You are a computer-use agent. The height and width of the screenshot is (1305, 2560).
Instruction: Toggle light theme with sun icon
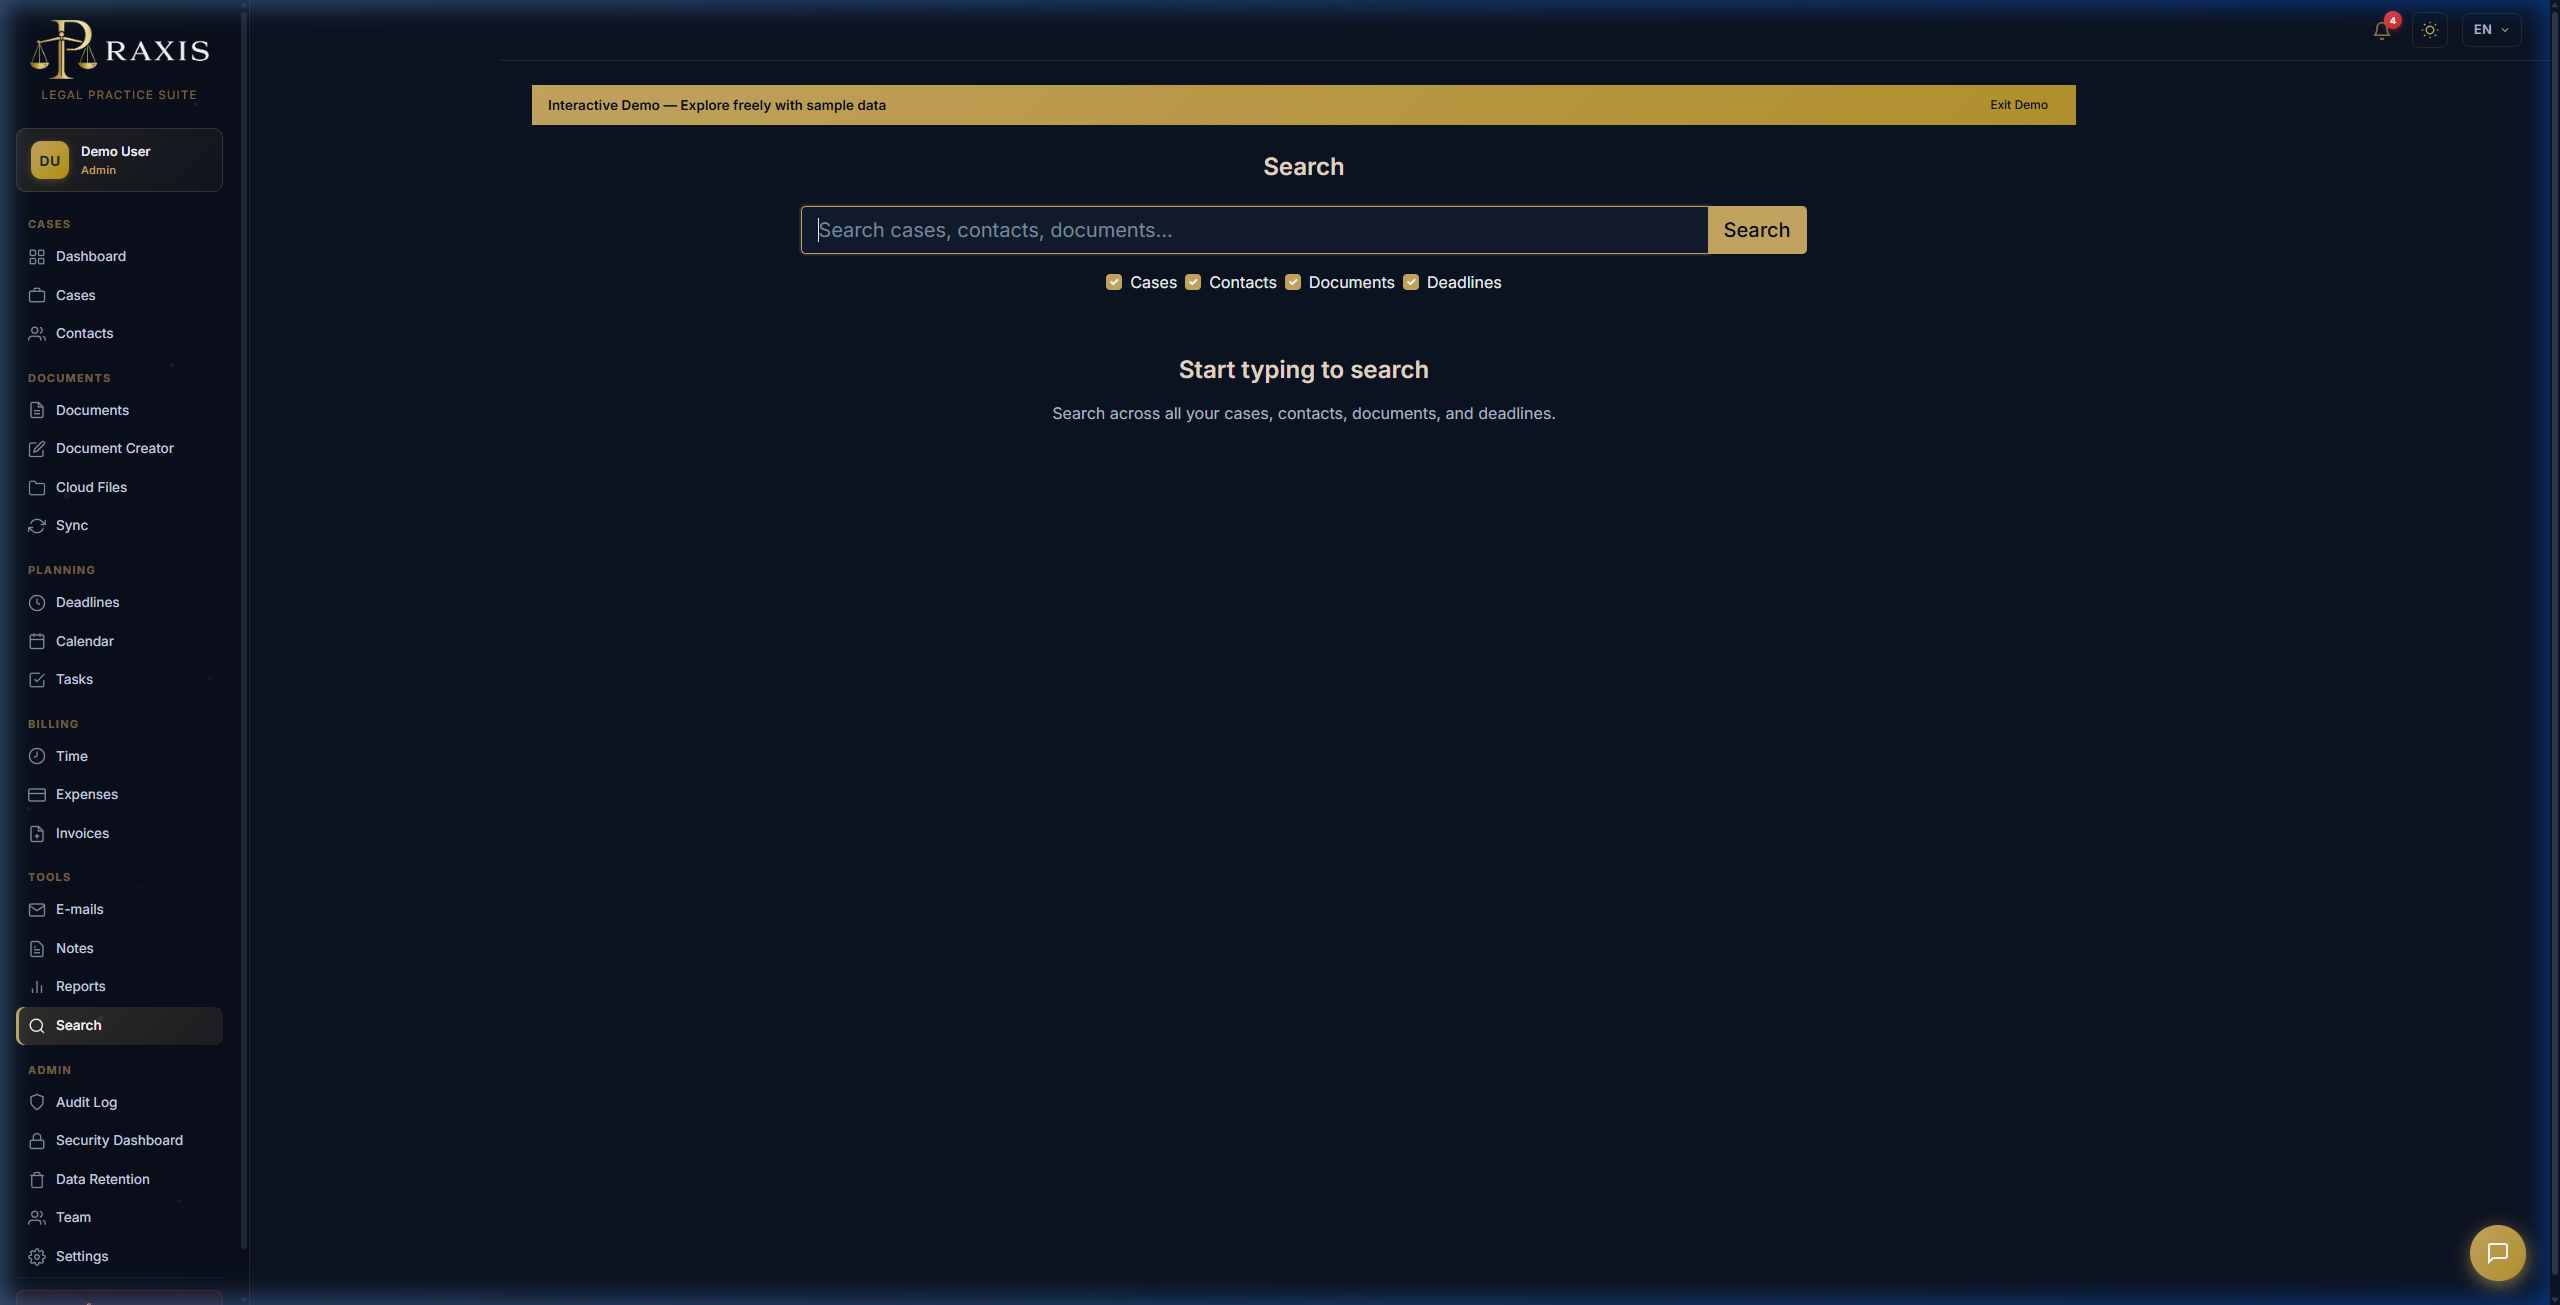pos(2430,30)
